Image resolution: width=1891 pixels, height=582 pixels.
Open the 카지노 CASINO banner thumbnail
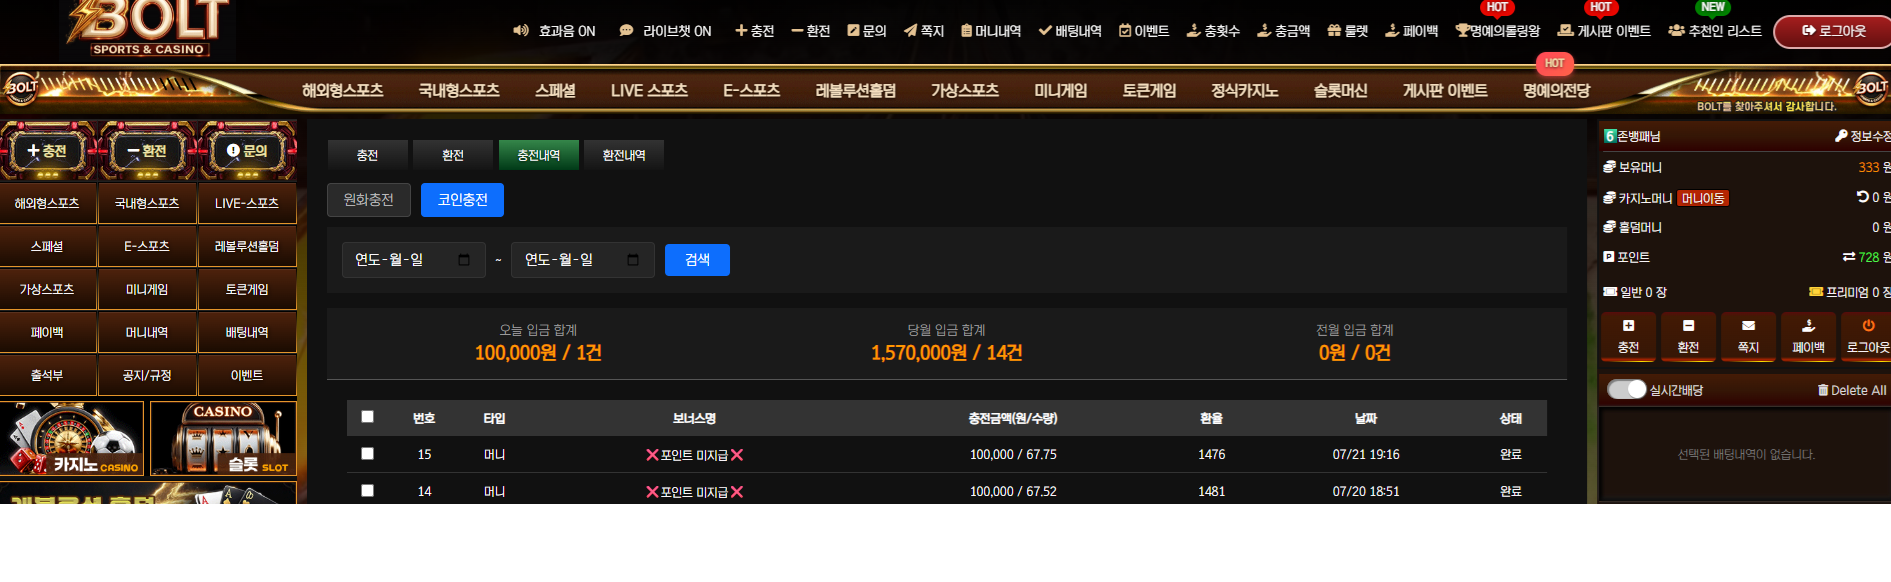point(73,438)
